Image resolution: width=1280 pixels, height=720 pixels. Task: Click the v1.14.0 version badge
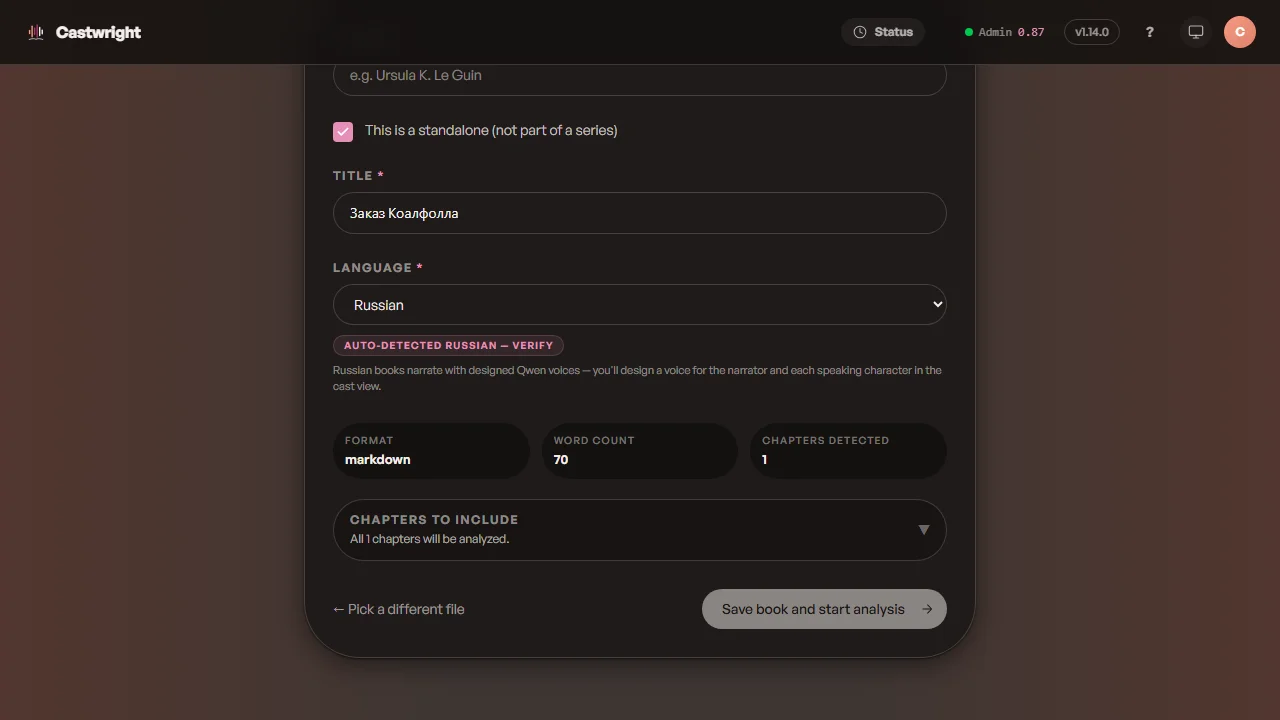(1092, 32)
